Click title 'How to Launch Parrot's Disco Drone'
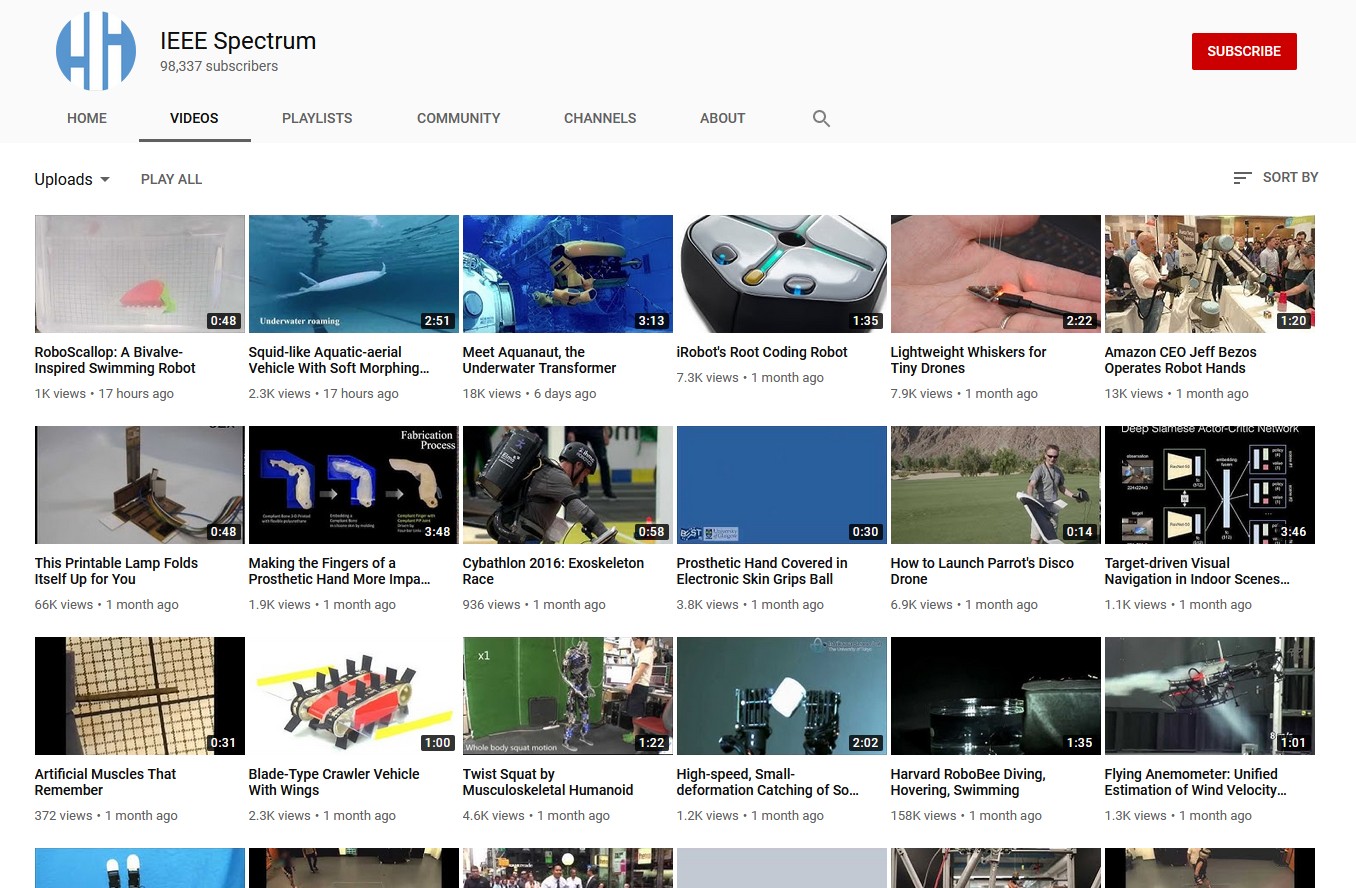Image resolution: width=1356 pixels, height=888 pixels. point(983,571)
